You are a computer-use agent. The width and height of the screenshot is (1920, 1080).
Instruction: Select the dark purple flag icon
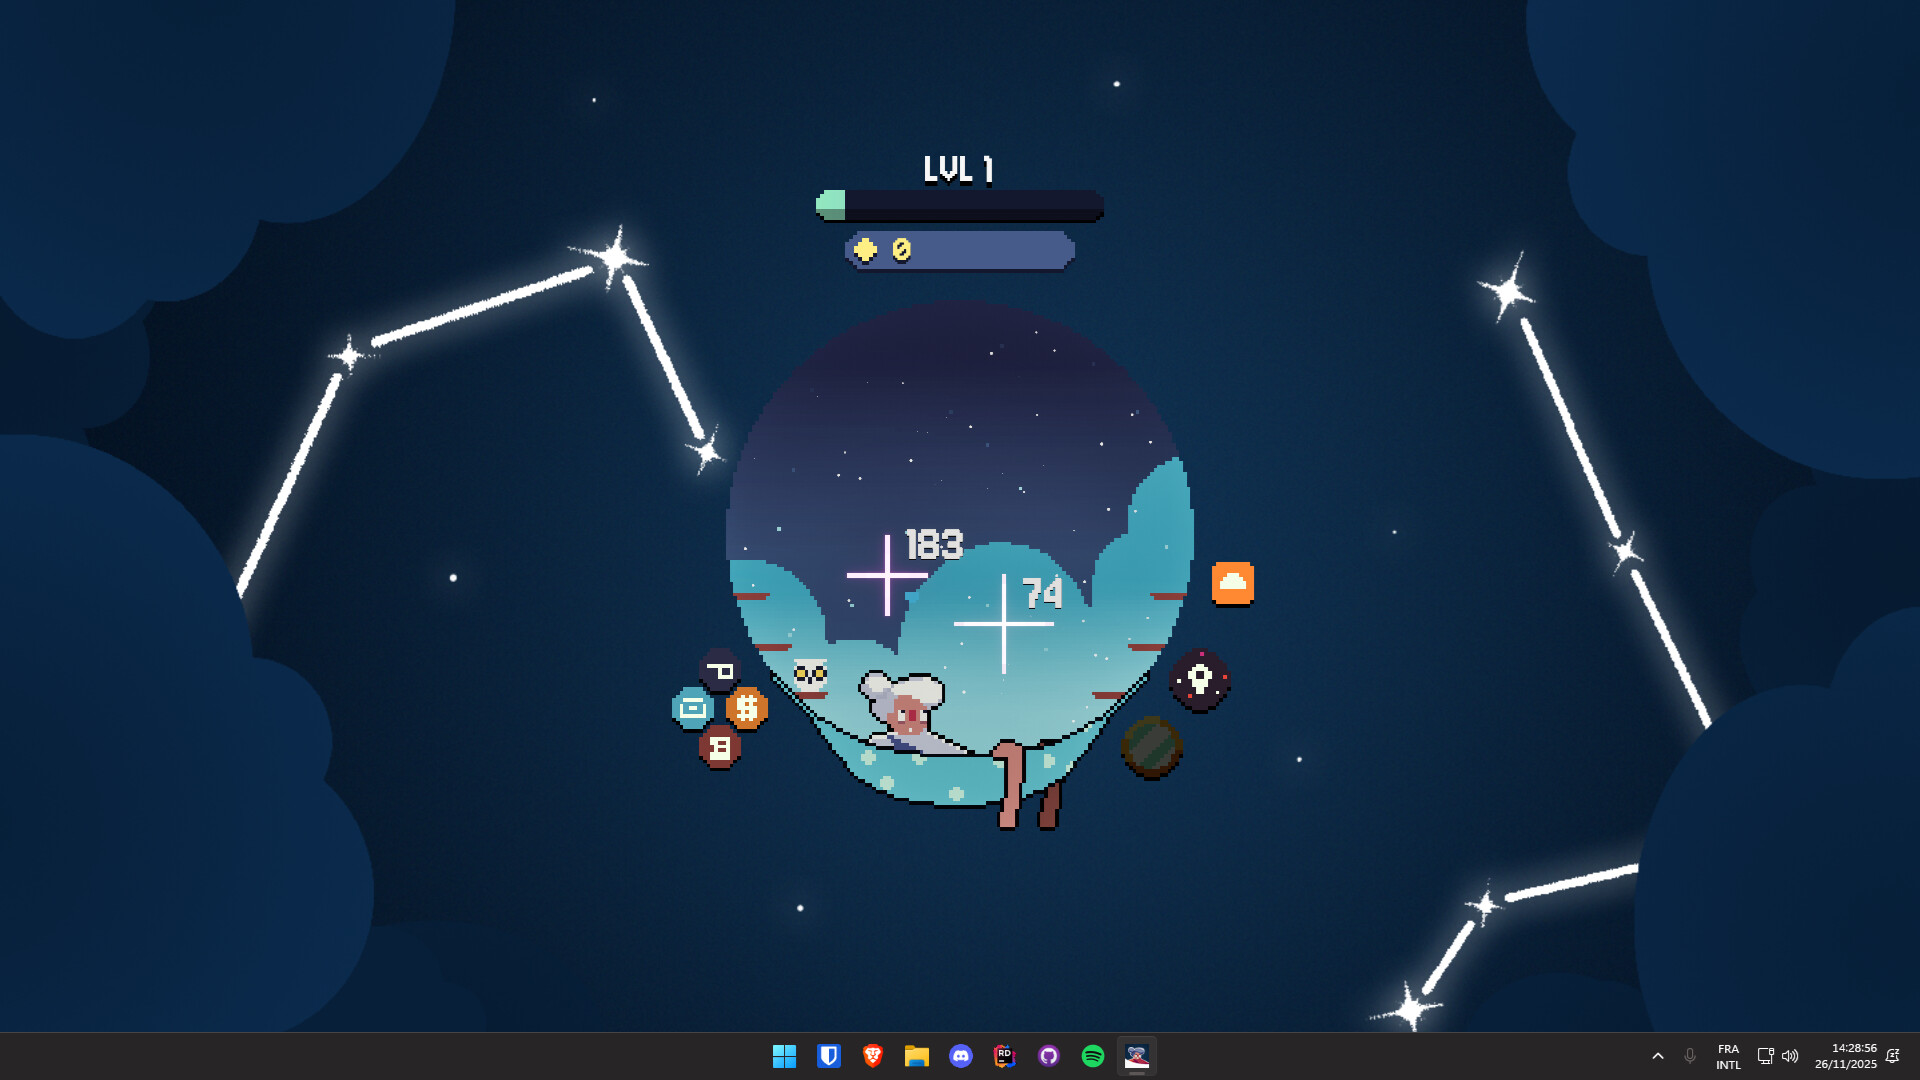click(719, 670)
